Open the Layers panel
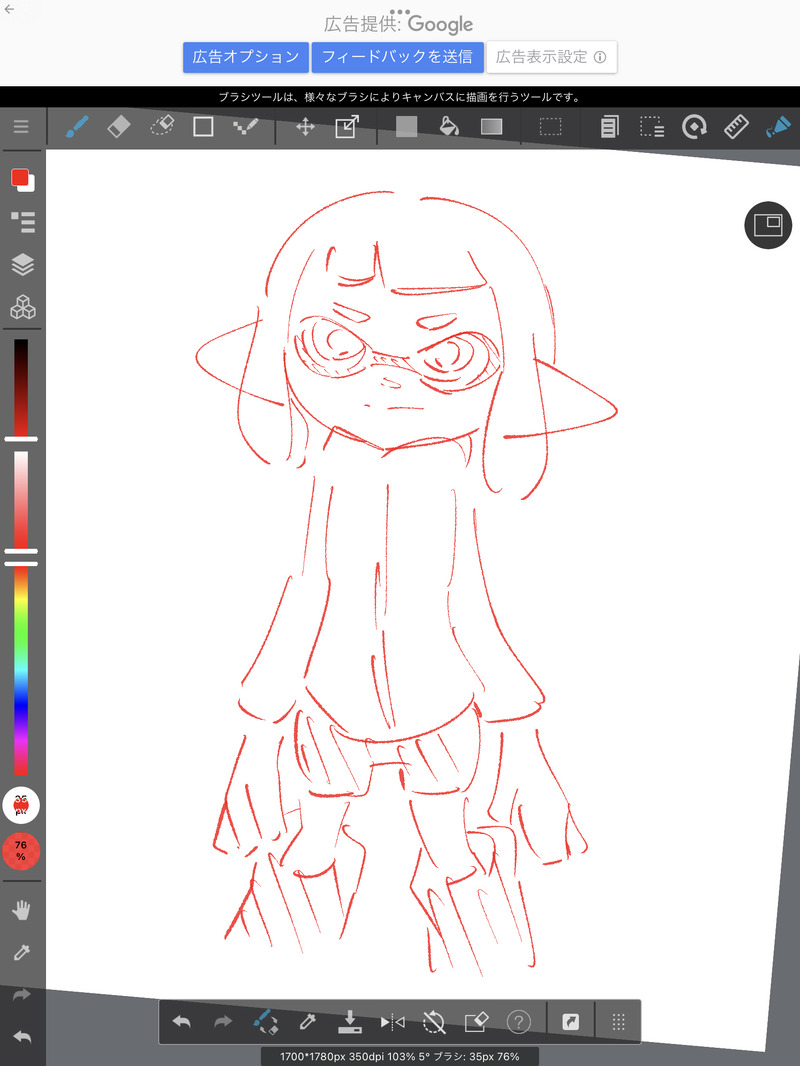The height and width of the screenshot is (1066, 800). [23, 264]
